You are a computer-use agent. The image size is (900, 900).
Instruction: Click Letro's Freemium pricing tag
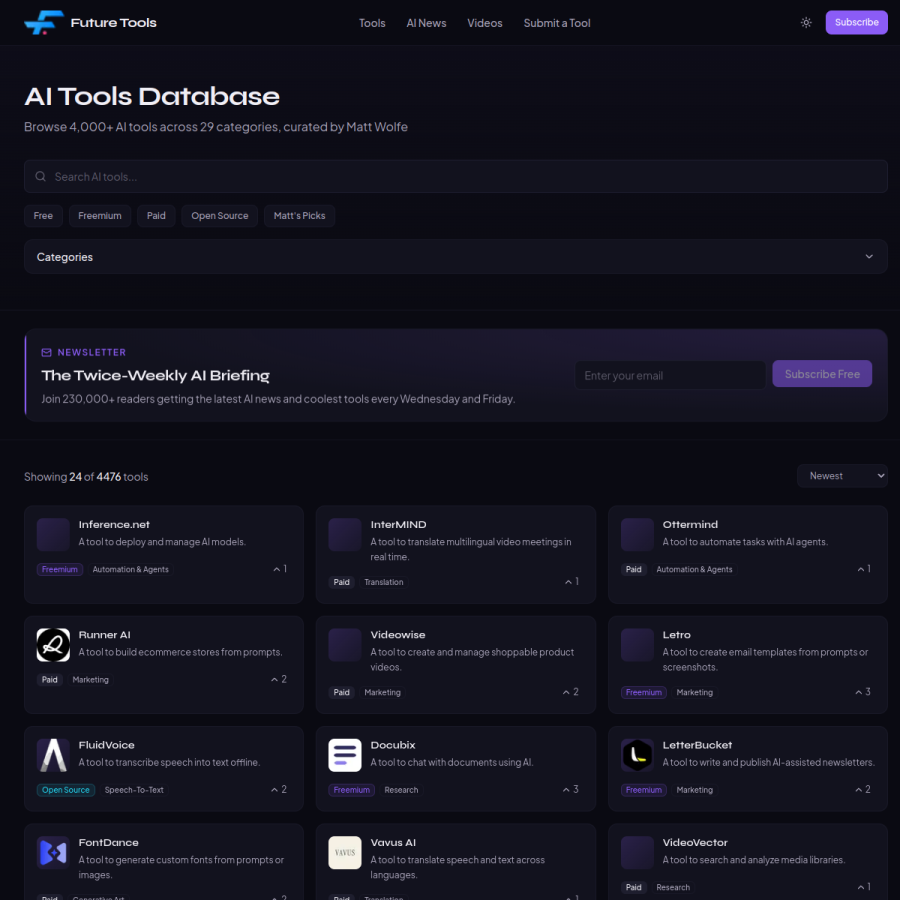click(x=643, y=692)
